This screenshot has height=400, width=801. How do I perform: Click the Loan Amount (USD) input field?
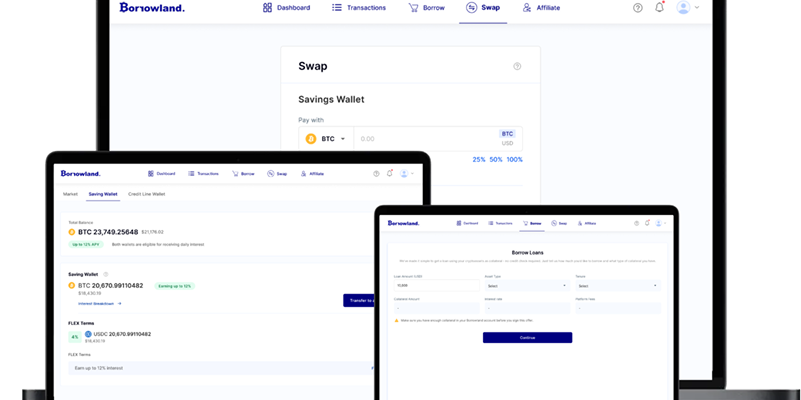[437, 285]
